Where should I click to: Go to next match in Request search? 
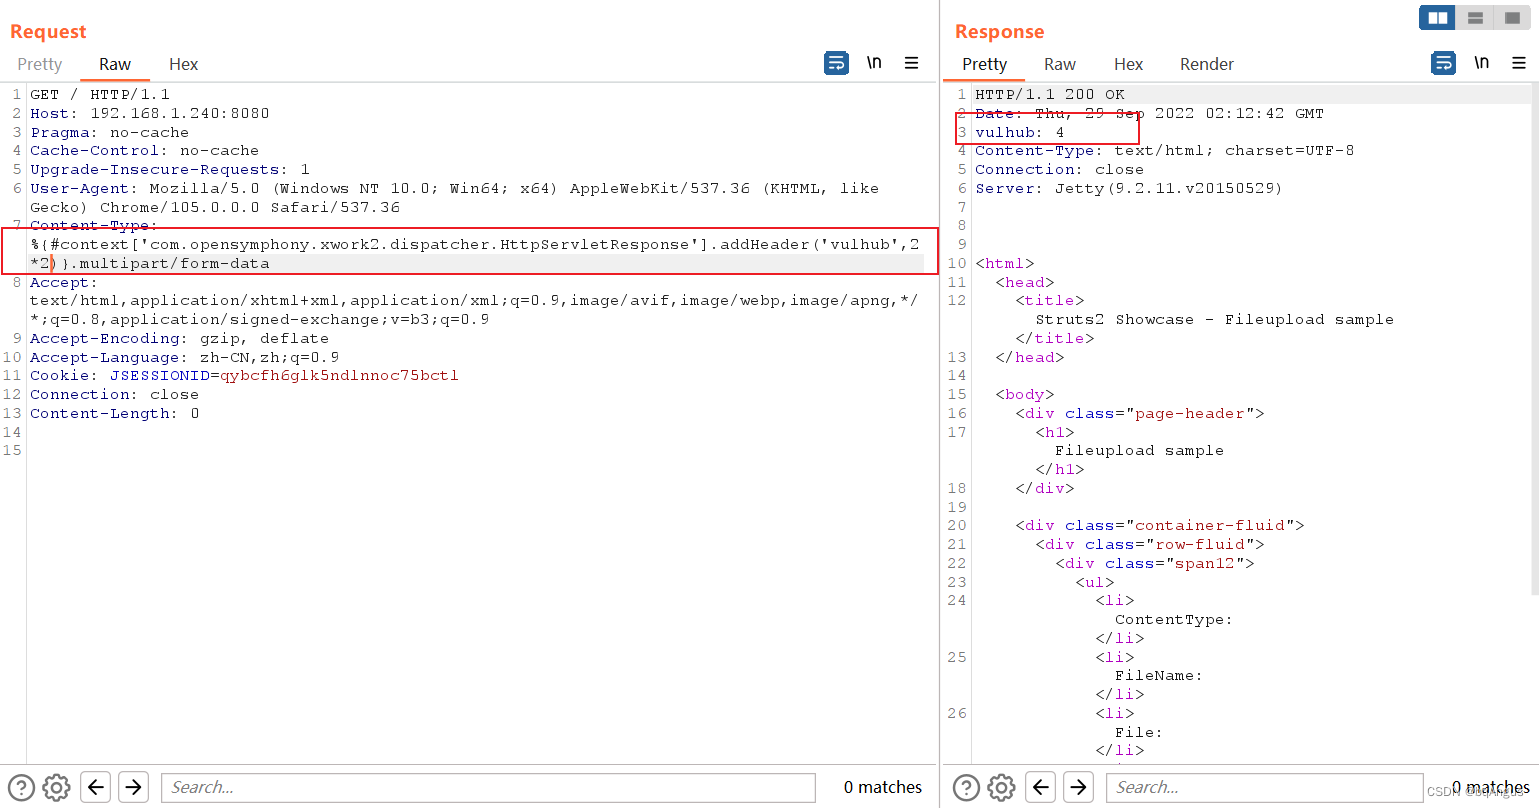coord(133,787)
